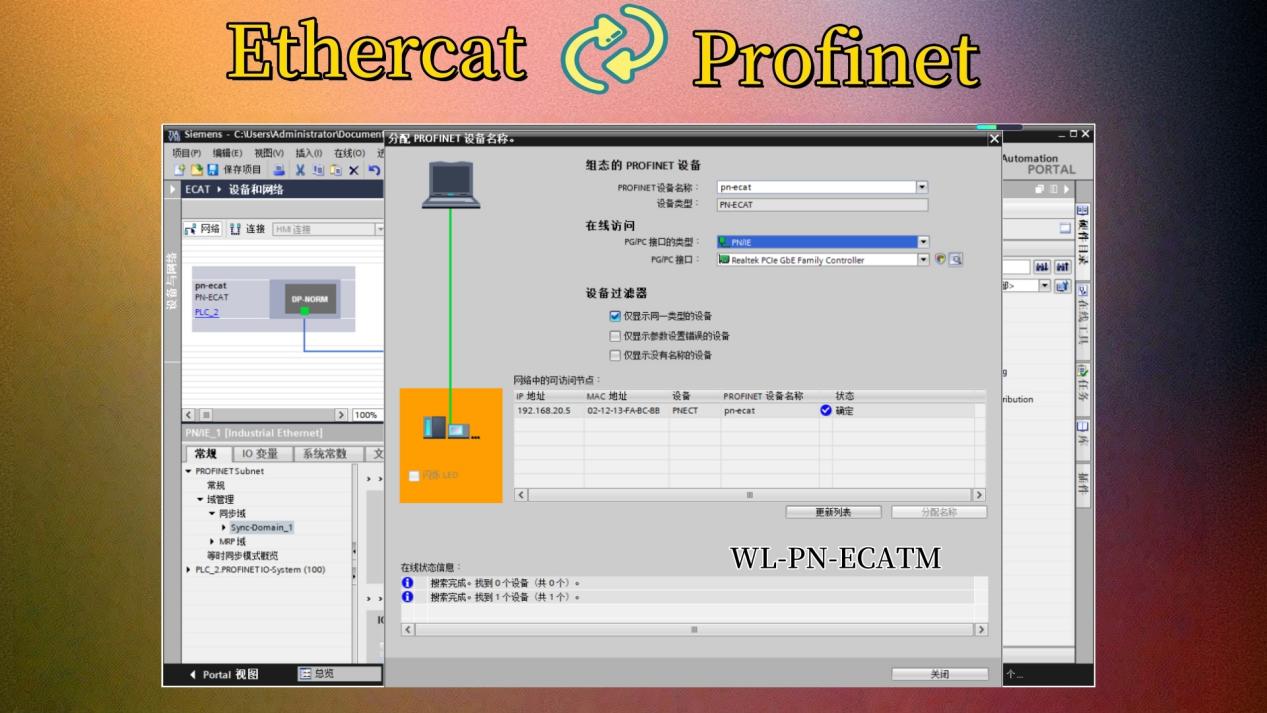This screenshot has height=713, width=1267.
Task: Select the 192.168.20.5 IP address cell
Action: point(549,410)
